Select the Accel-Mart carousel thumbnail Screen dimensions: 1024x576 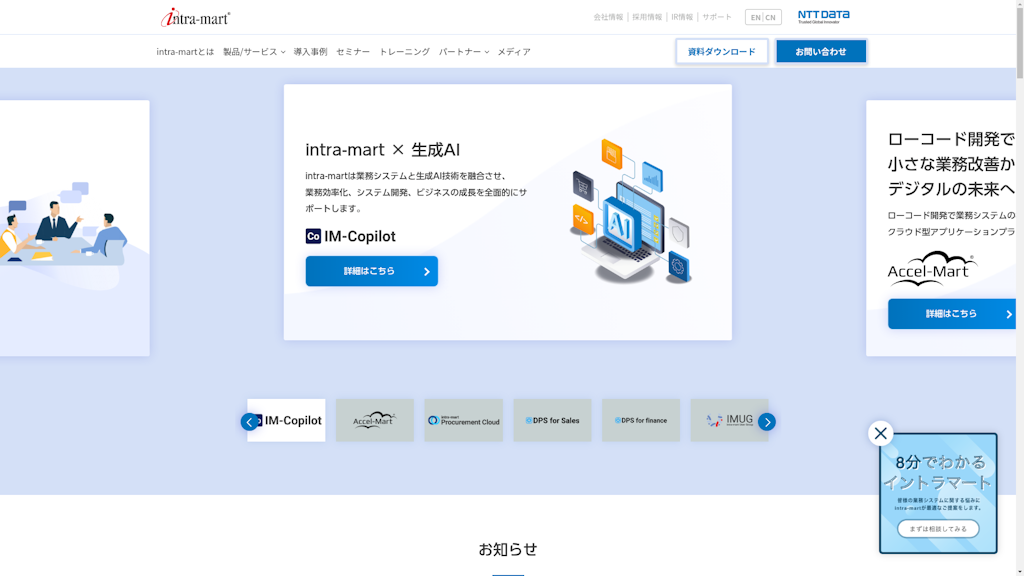click(x=374, y=421)
